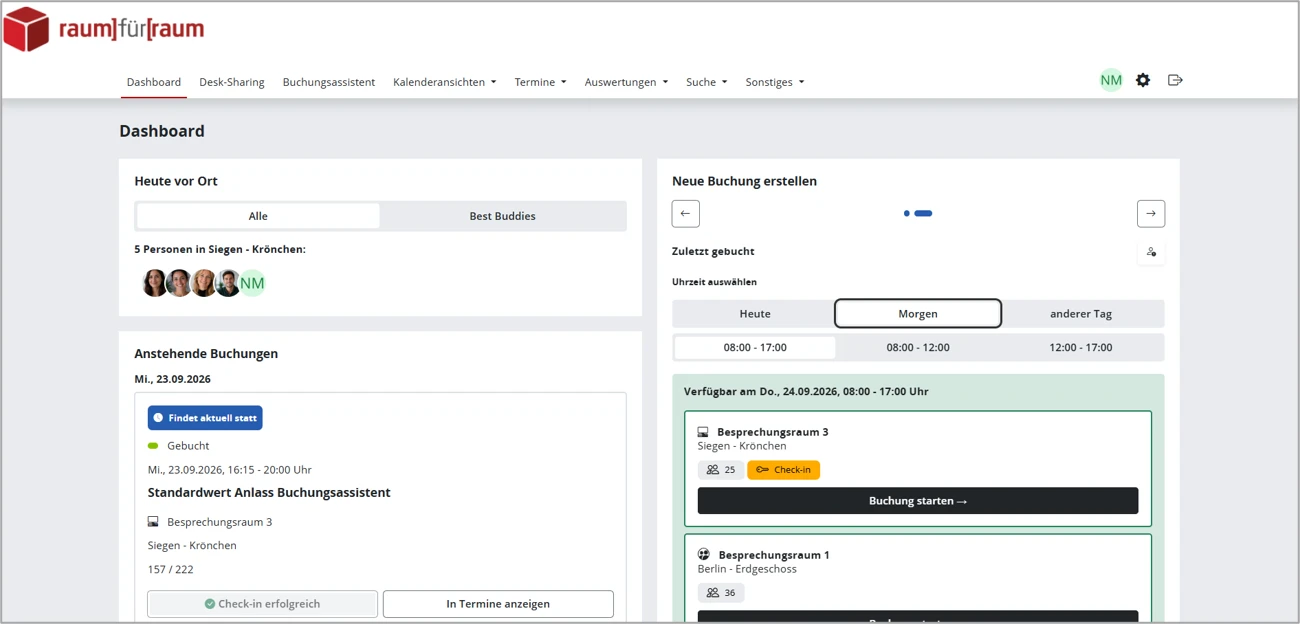
Task: Select Morgen as the booking day
Action: click(x=918, y=314)
